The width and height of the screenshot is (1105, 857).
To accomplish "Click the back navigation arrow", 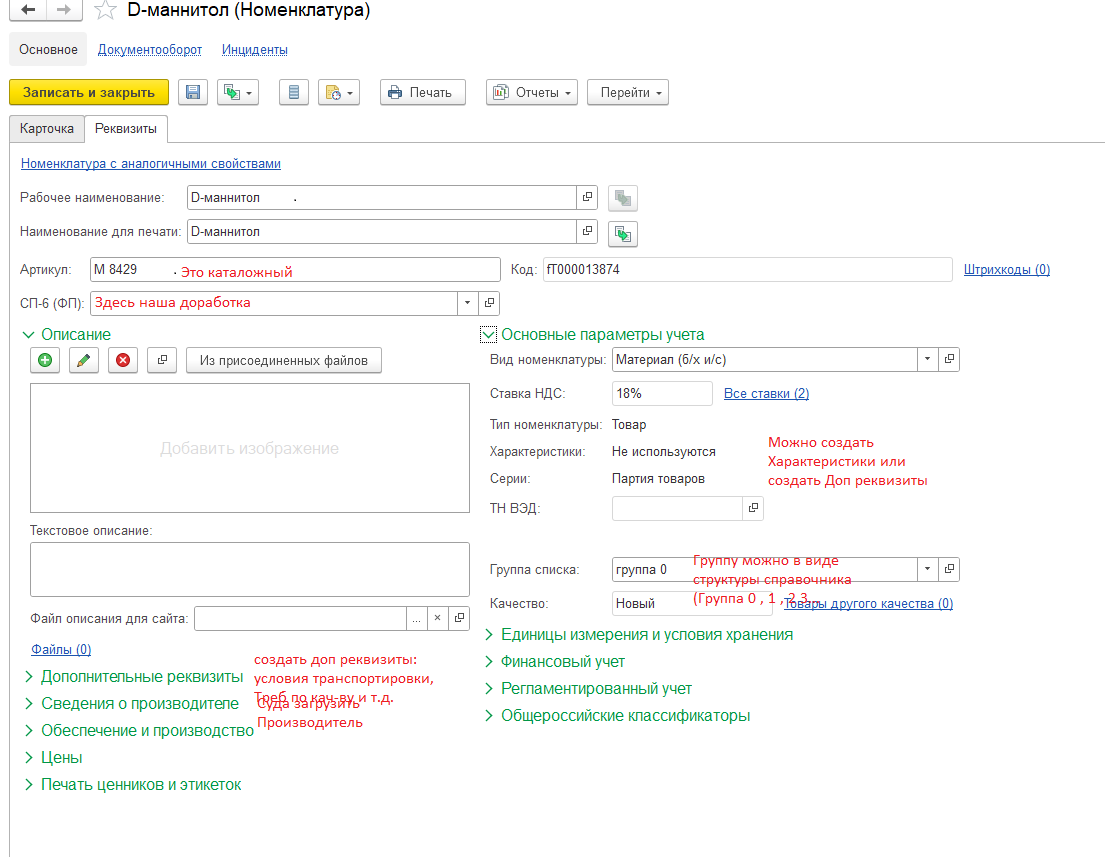I will tap(27, 11).
